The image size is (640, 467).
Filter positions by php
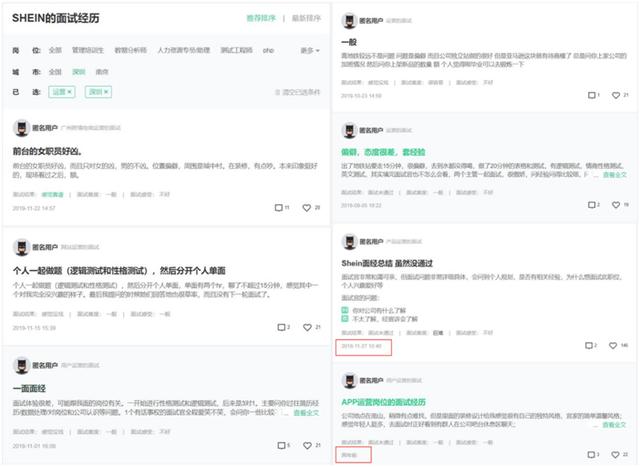pyautogui.click(x=268, y=51)
